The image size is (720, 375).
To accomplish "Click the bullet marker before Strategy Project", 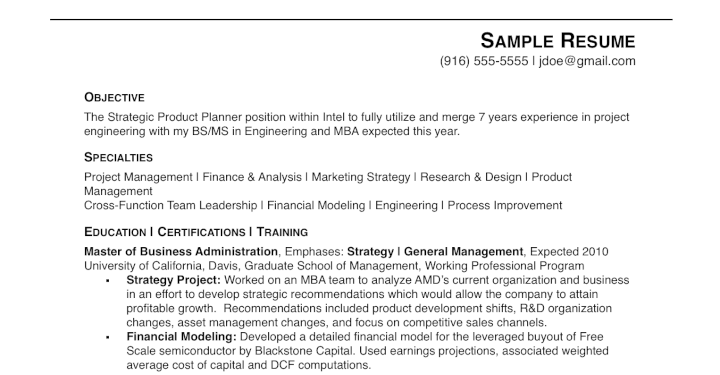I will 108,281.
